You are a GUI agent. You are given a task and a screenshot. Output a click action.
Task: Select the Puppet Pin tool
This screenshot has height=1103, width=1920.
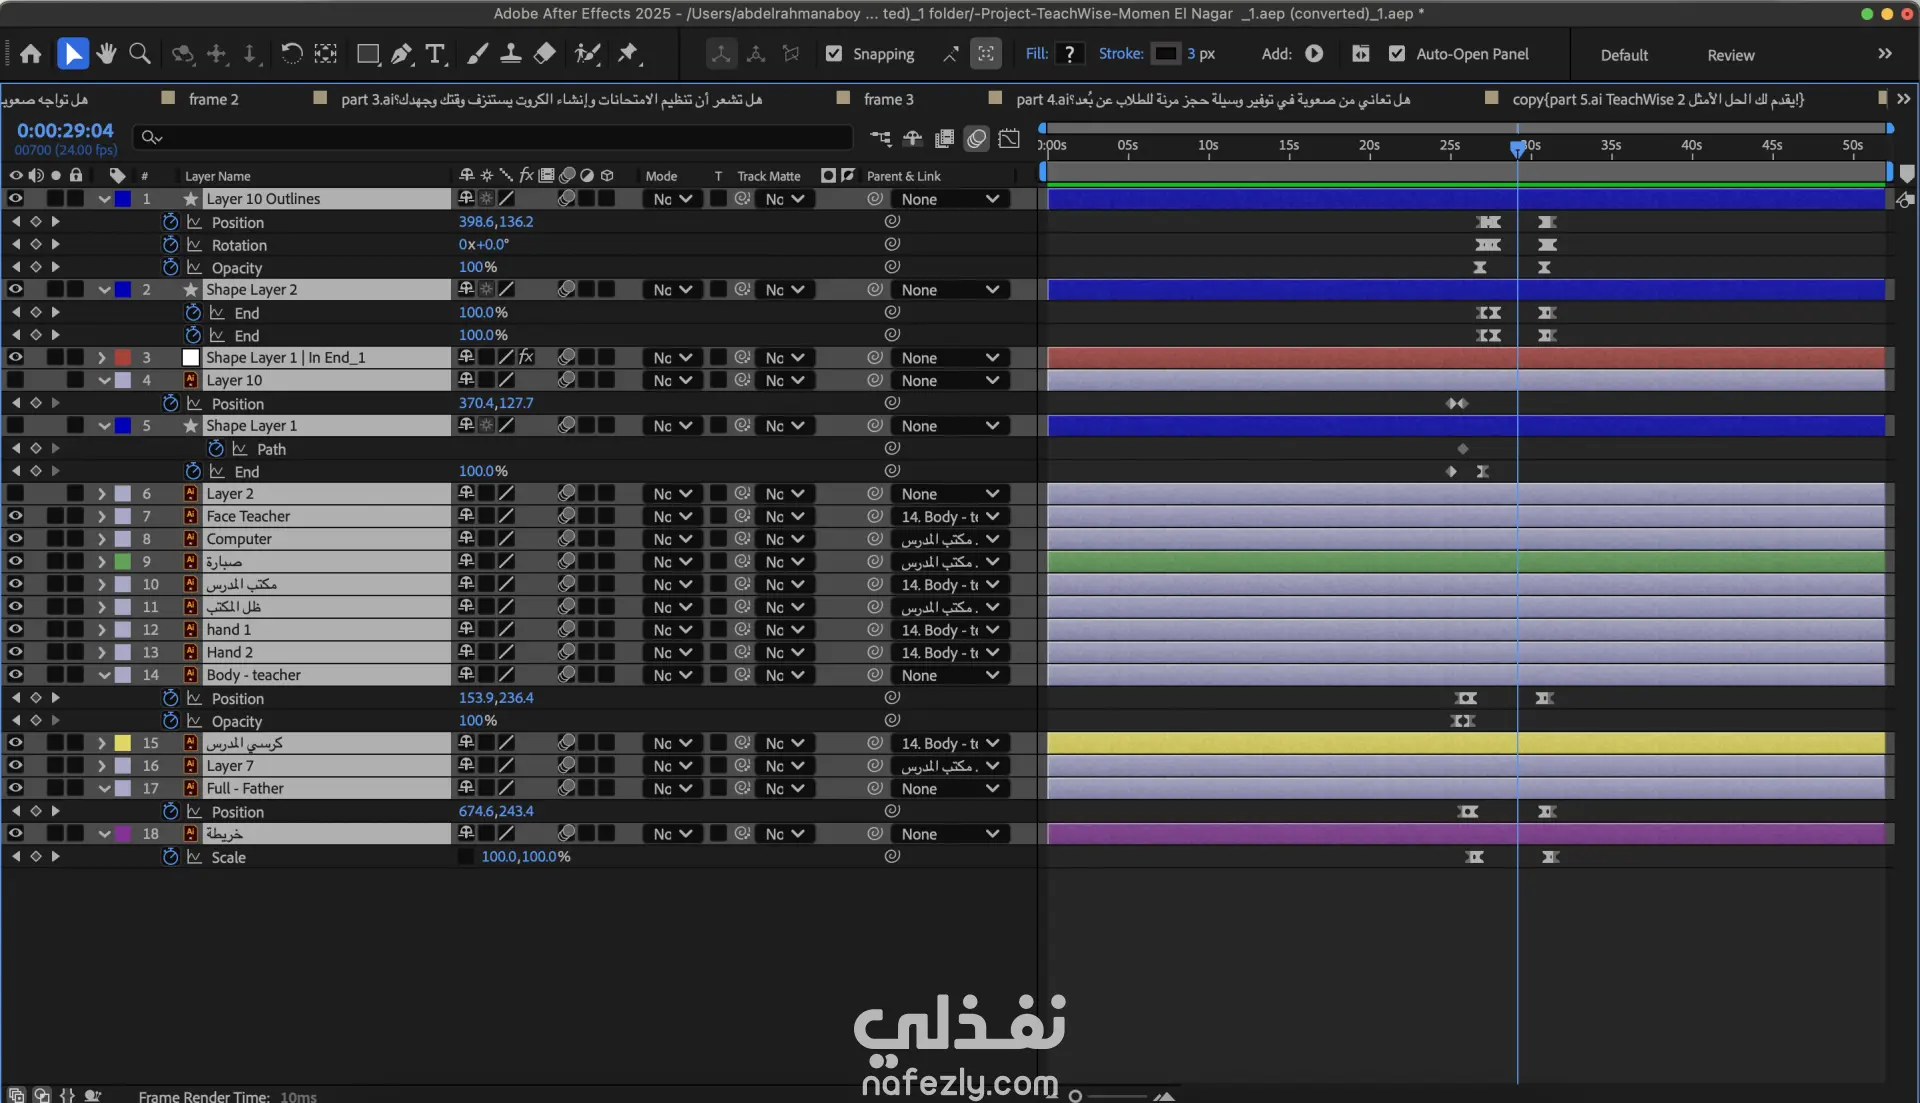click(628, 54)
